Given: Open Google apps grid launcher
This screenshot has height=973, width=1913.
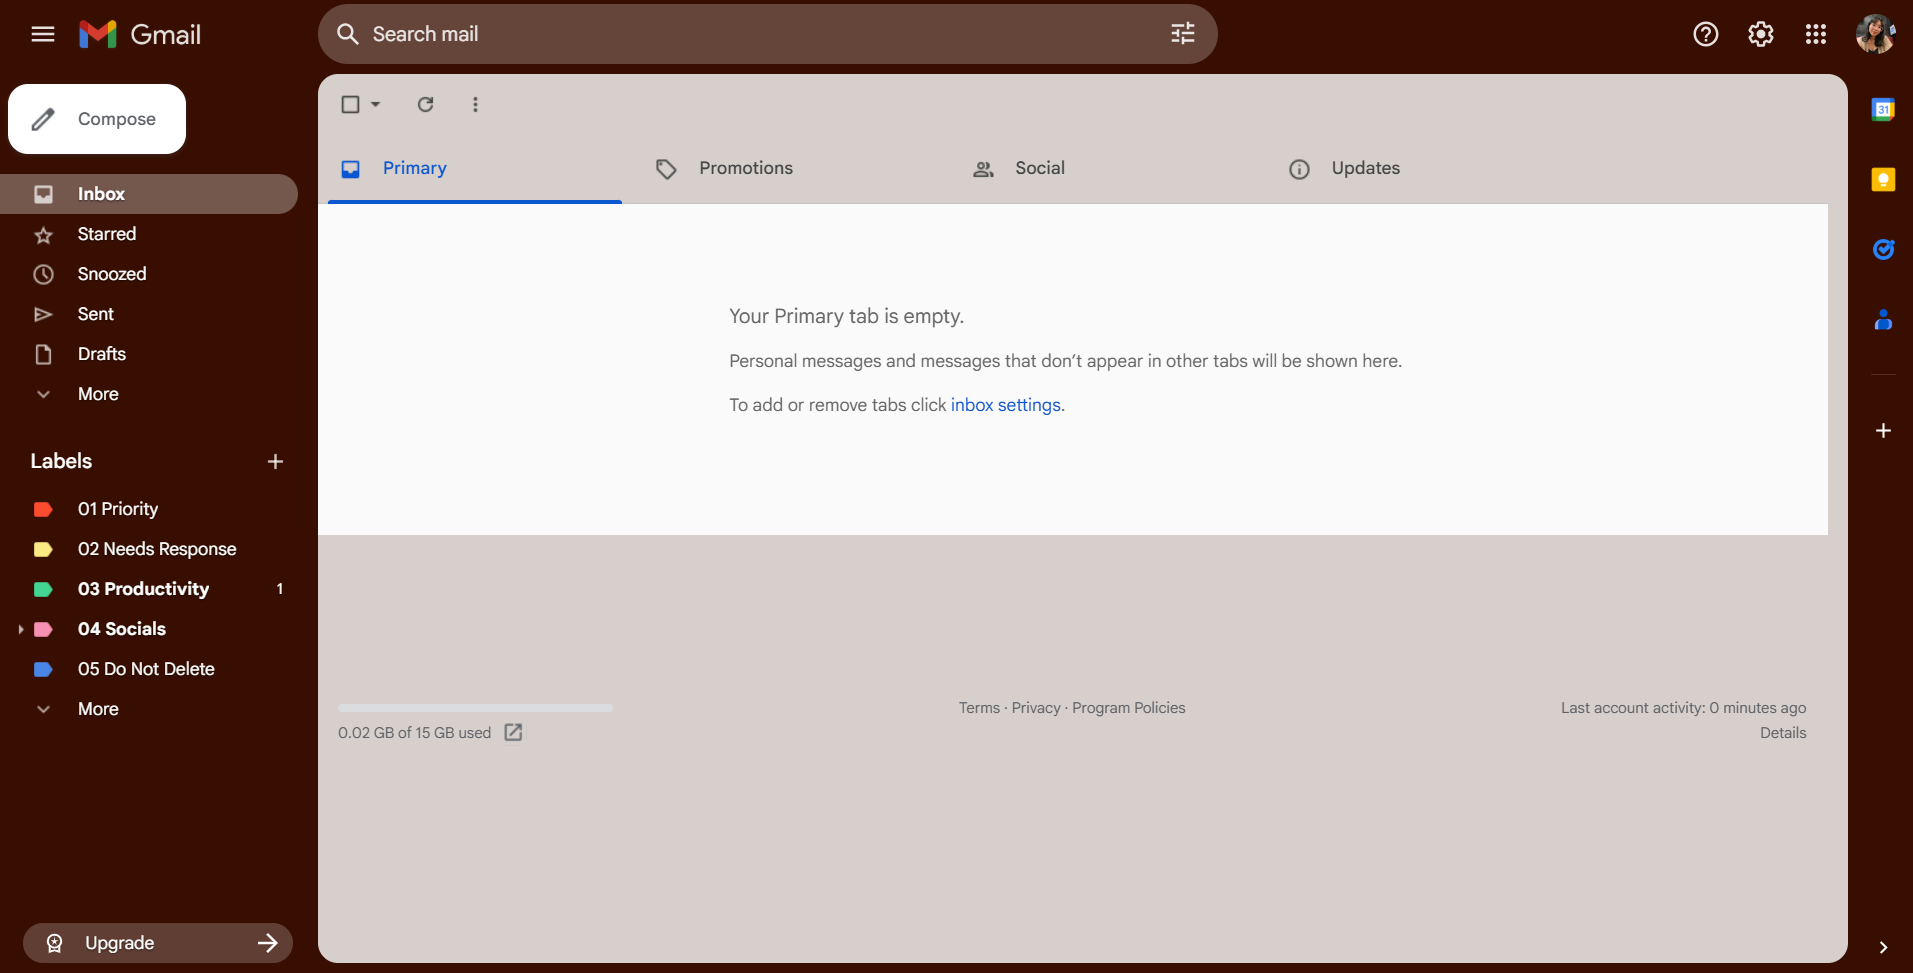Looking at the screenshot, I should point(1816,34).
